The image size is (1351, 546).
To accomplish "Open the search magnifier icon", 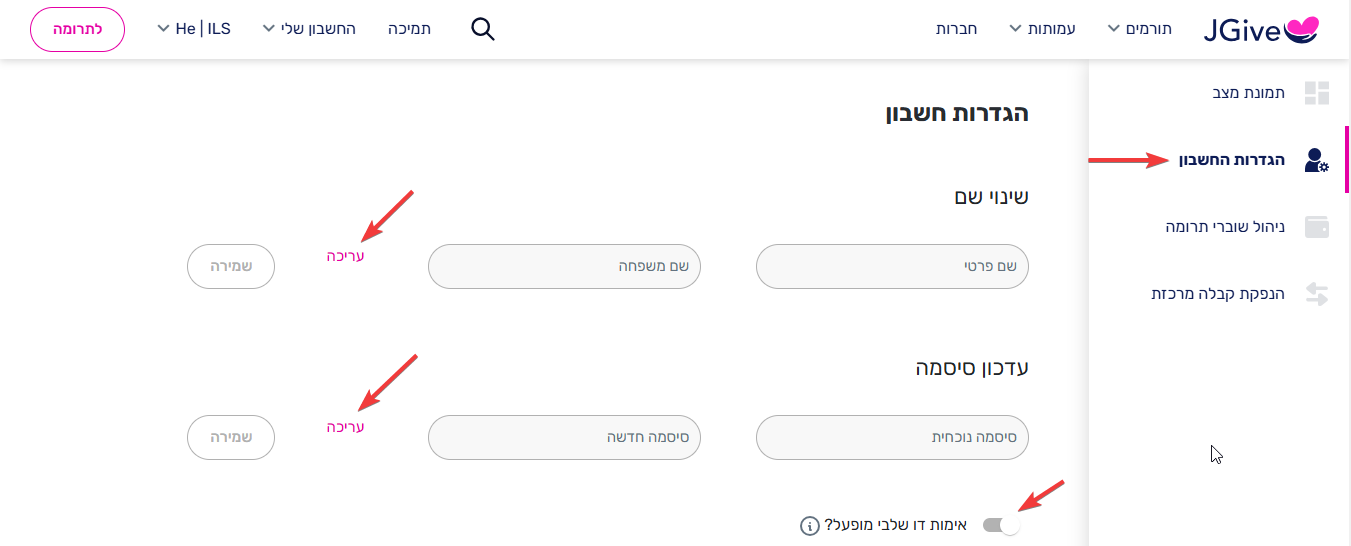I will point(483,29).
